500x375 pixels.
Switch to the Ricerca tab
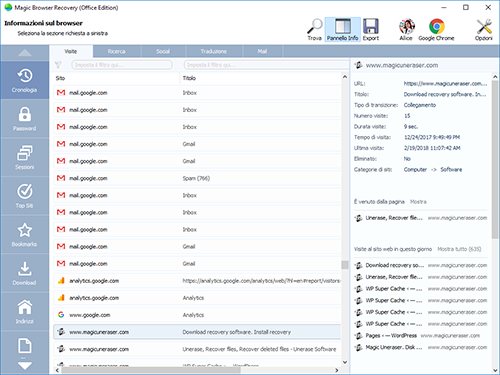[x=117, y=51]
